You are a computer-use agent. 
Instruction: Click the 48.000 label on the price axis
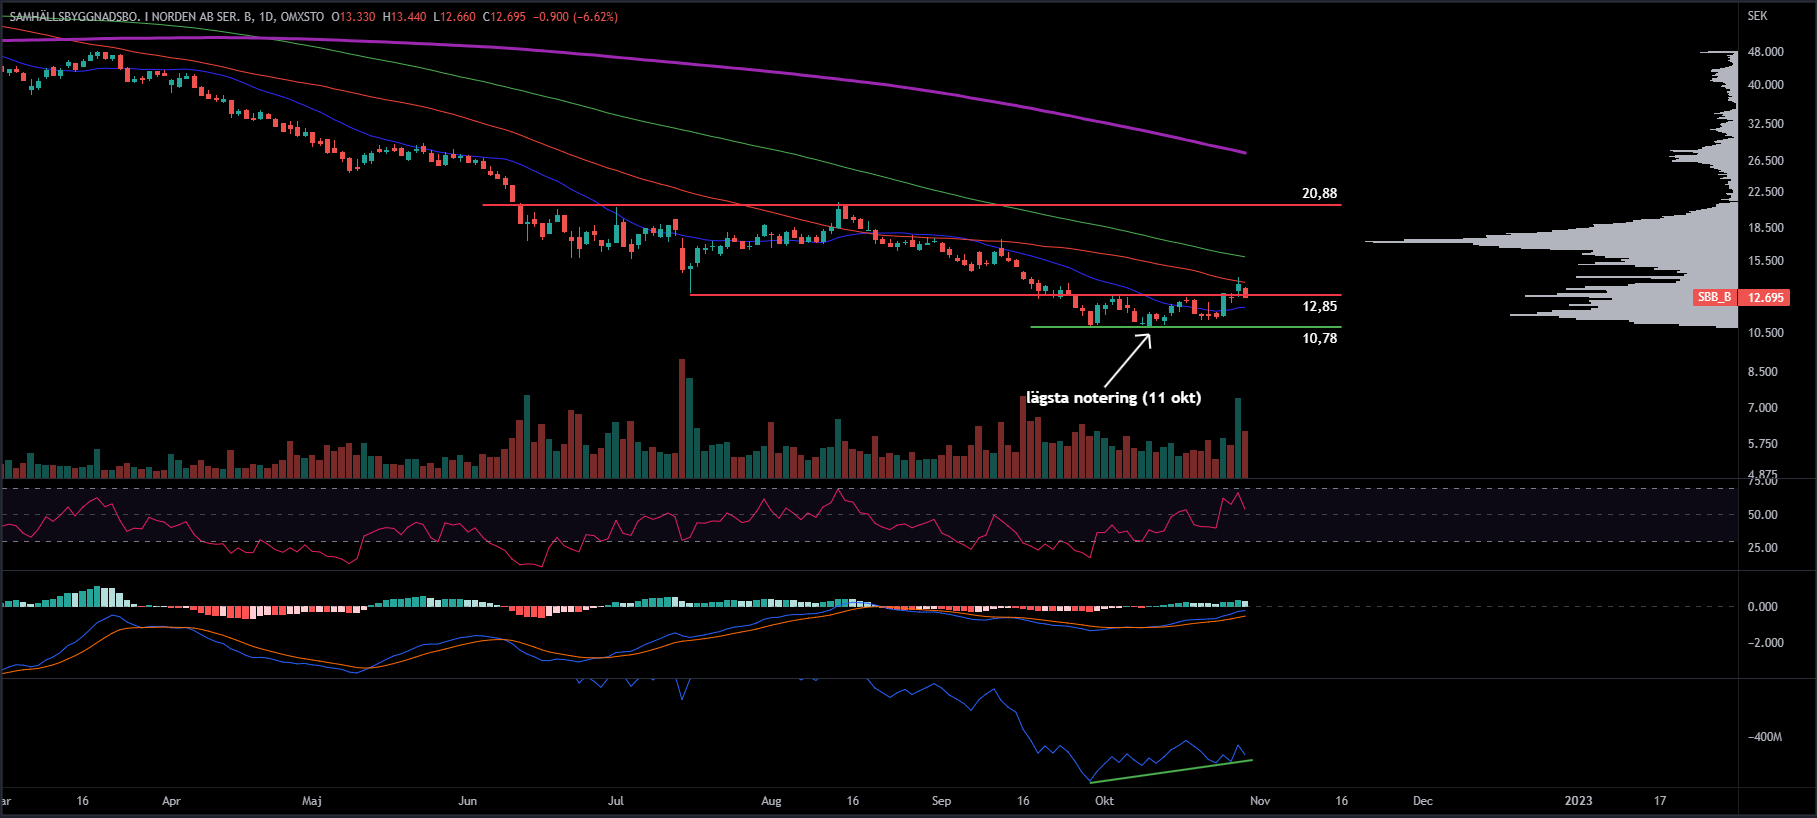point(1765,52)
